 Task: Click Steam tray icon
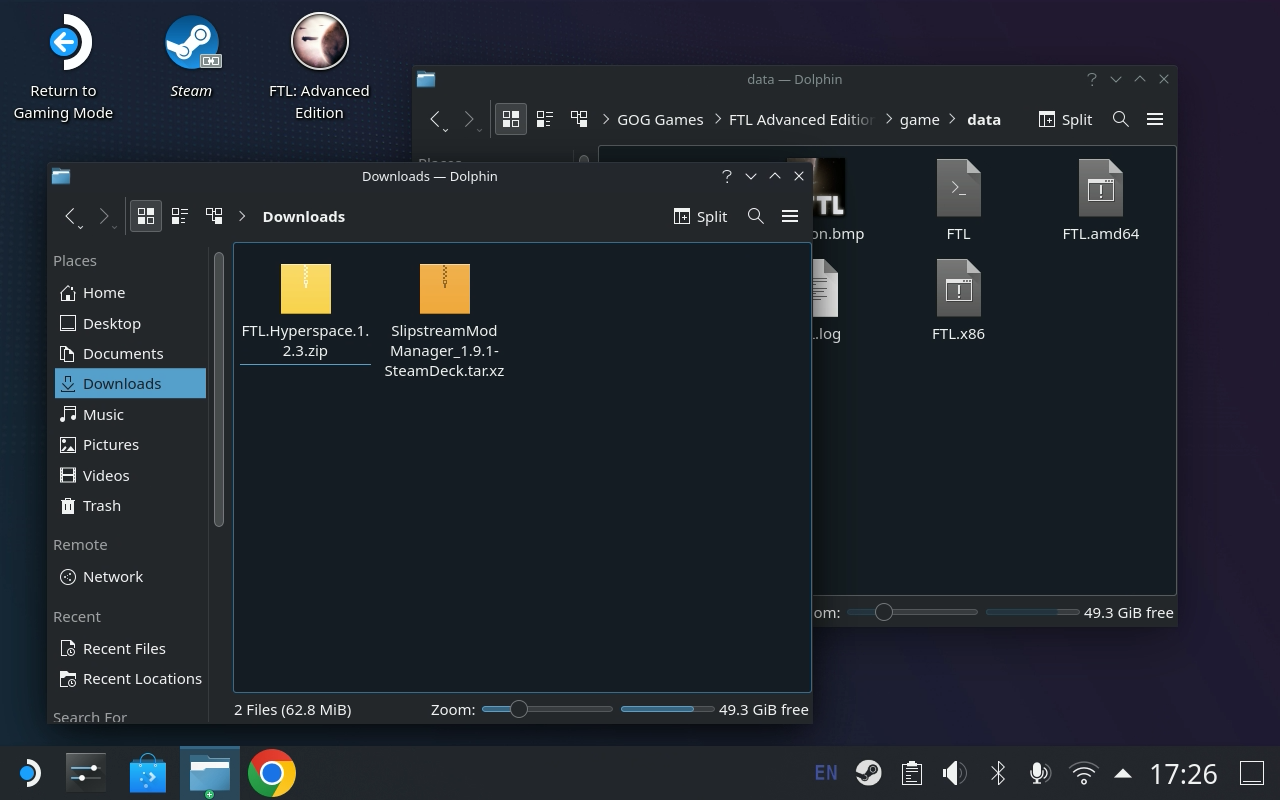(868, 773)
